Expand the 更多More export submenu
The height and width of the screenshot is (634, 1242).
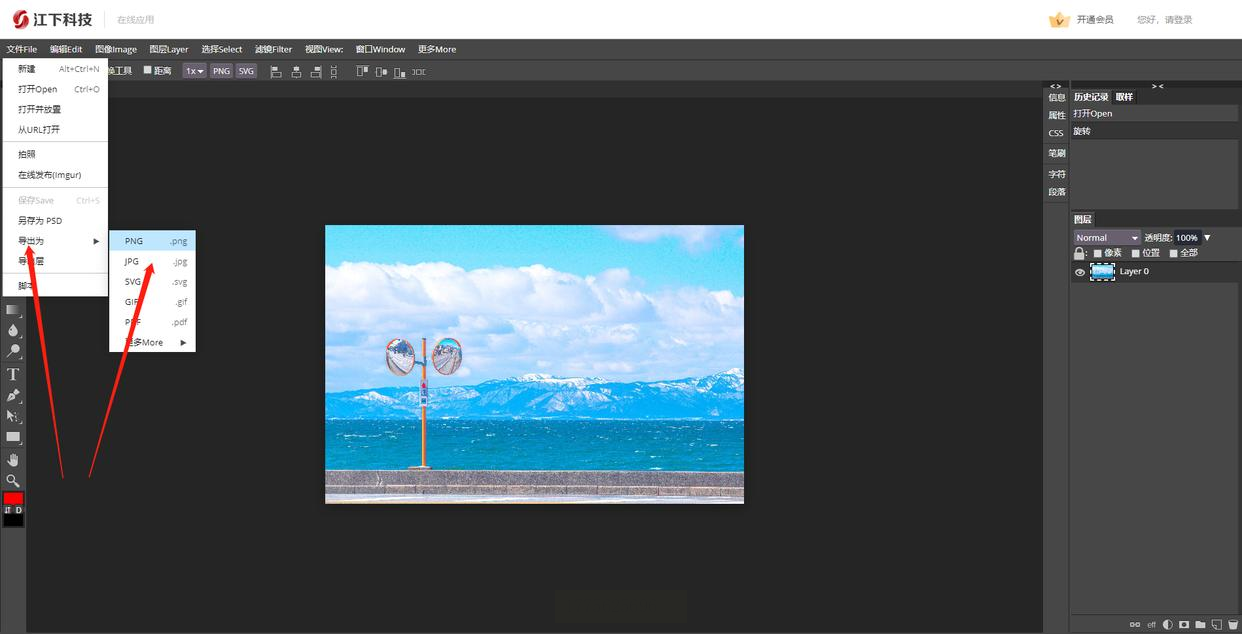pos(152,342)
